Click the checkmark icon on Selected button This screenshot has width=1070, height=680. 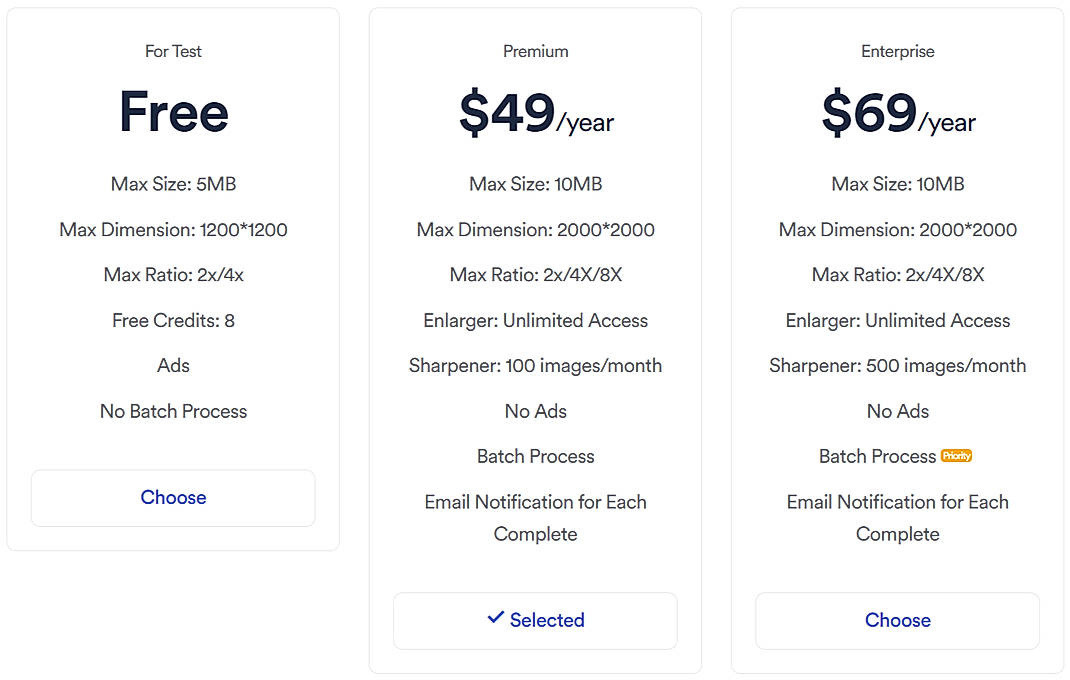coord(493,619)
